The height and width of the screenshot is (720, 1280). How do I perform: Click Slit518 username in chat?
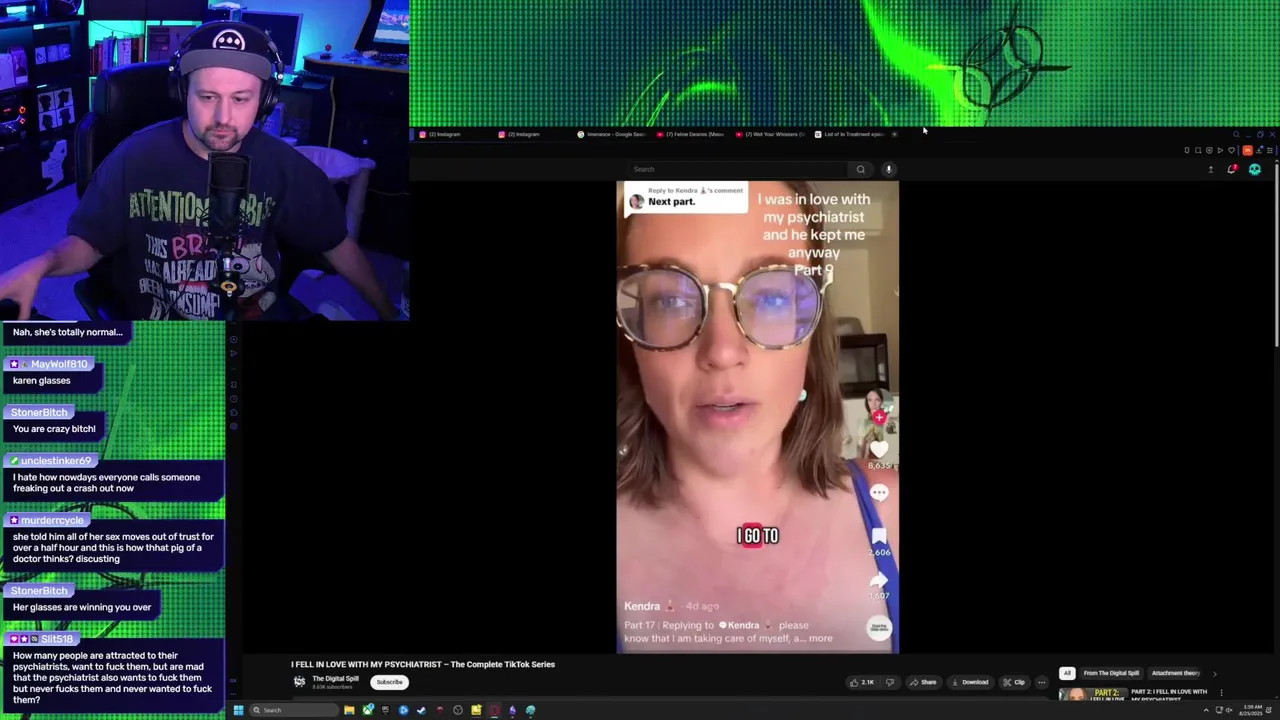[x=57, y=639]
